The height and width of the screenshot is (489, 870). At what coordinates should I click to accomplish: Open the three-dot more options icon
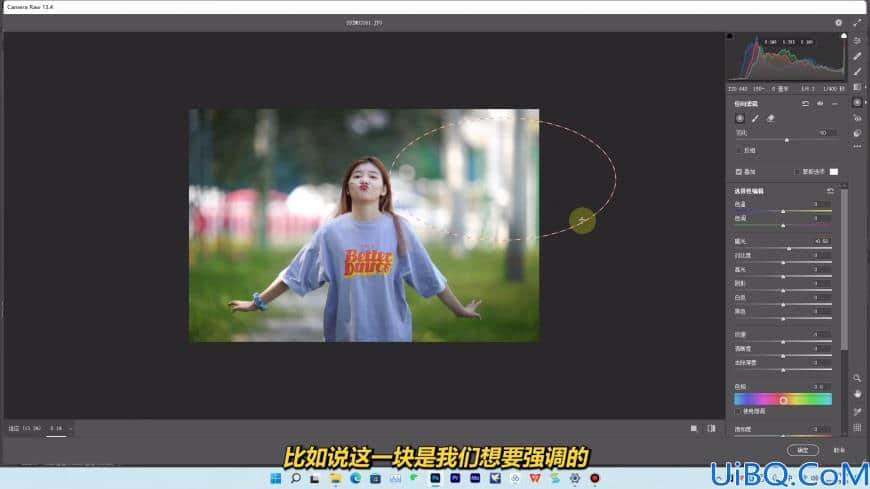coord(857,147)
